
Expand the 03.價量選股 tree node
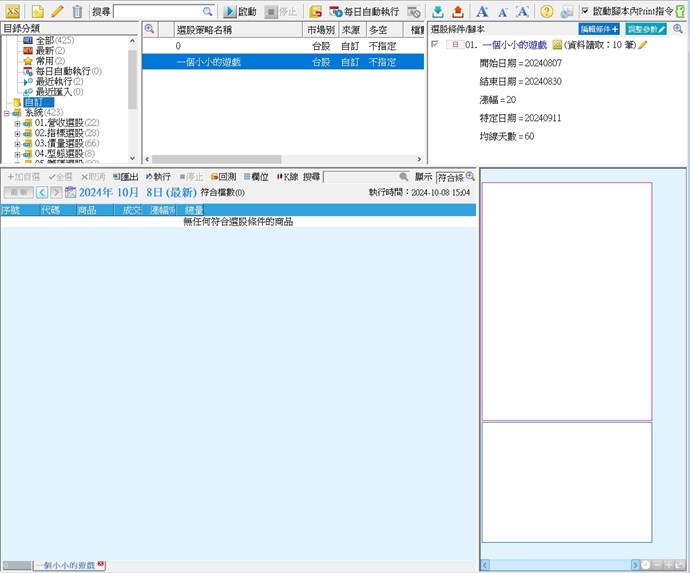[17, 144]
